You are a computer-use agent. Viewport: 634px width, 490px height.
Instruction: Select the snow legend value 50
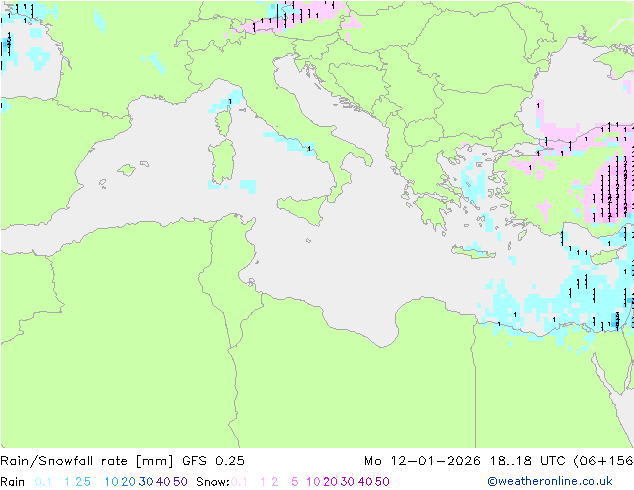pos(383,482)
